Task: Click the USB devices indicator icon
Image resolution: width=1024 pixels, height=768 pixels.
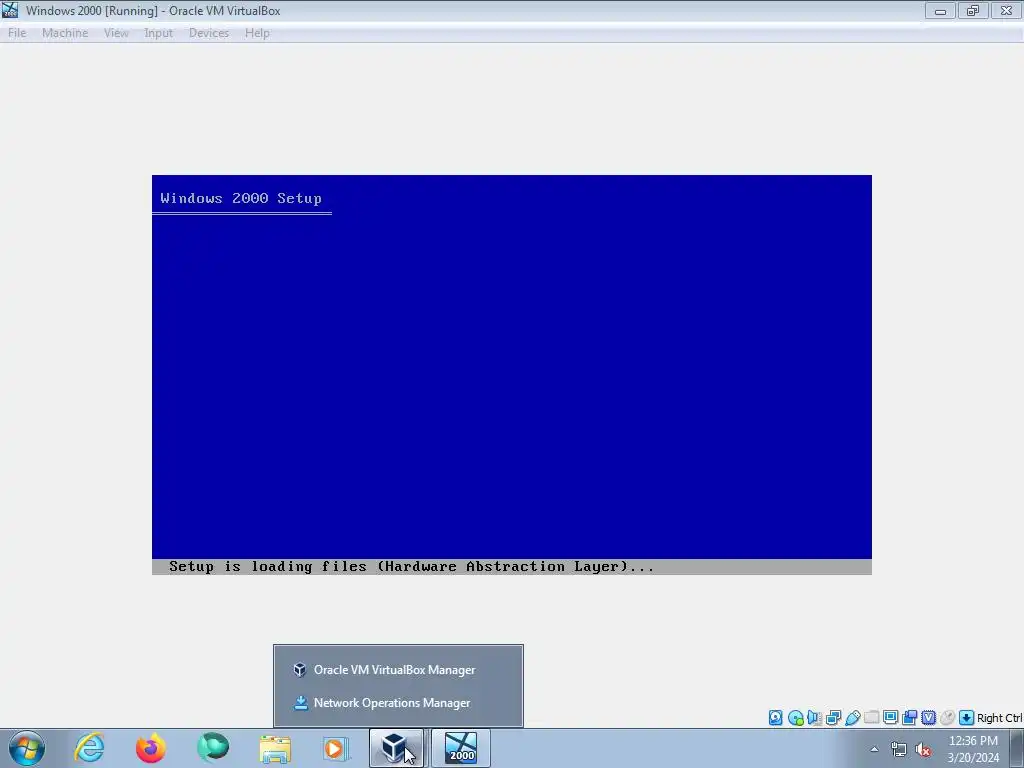Action: [x=852, y=718]
